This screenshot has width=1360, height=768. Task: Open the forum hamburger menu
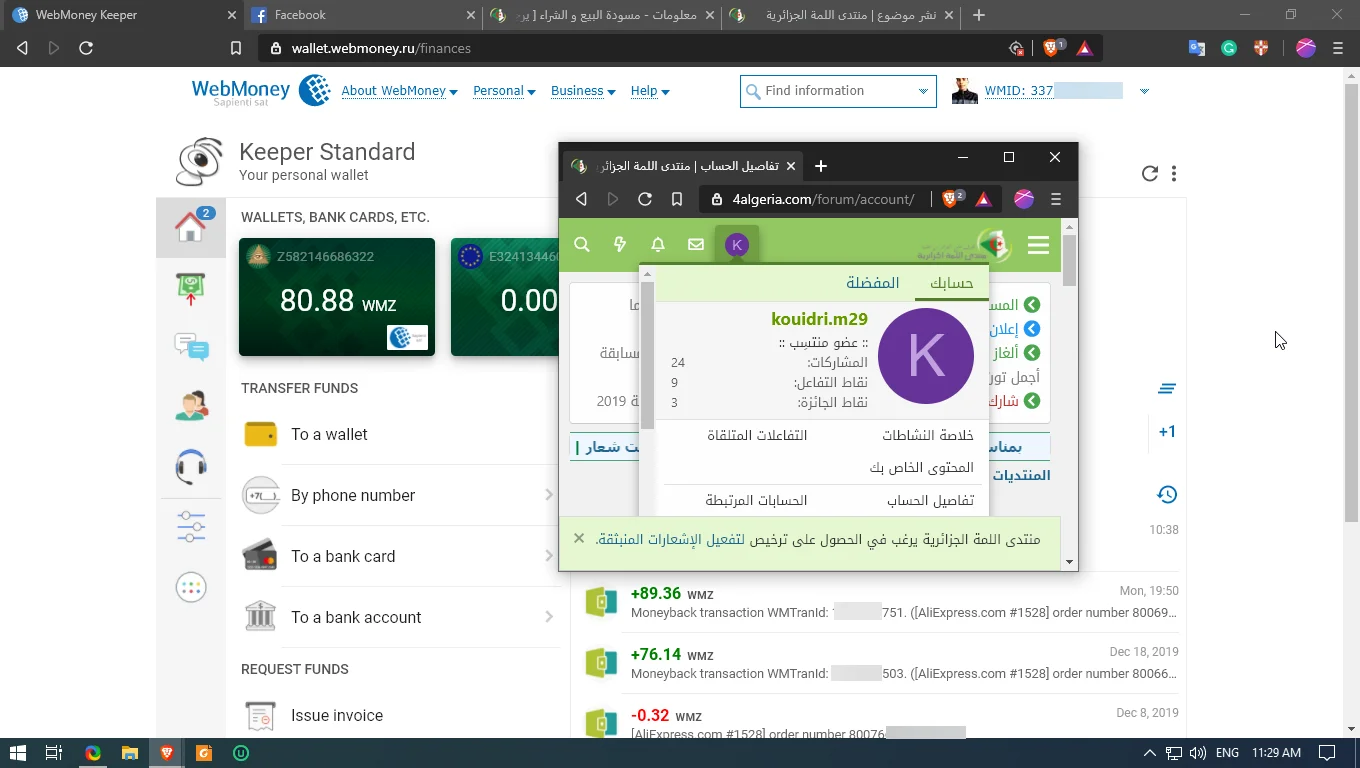click(x=1038, y=245)
